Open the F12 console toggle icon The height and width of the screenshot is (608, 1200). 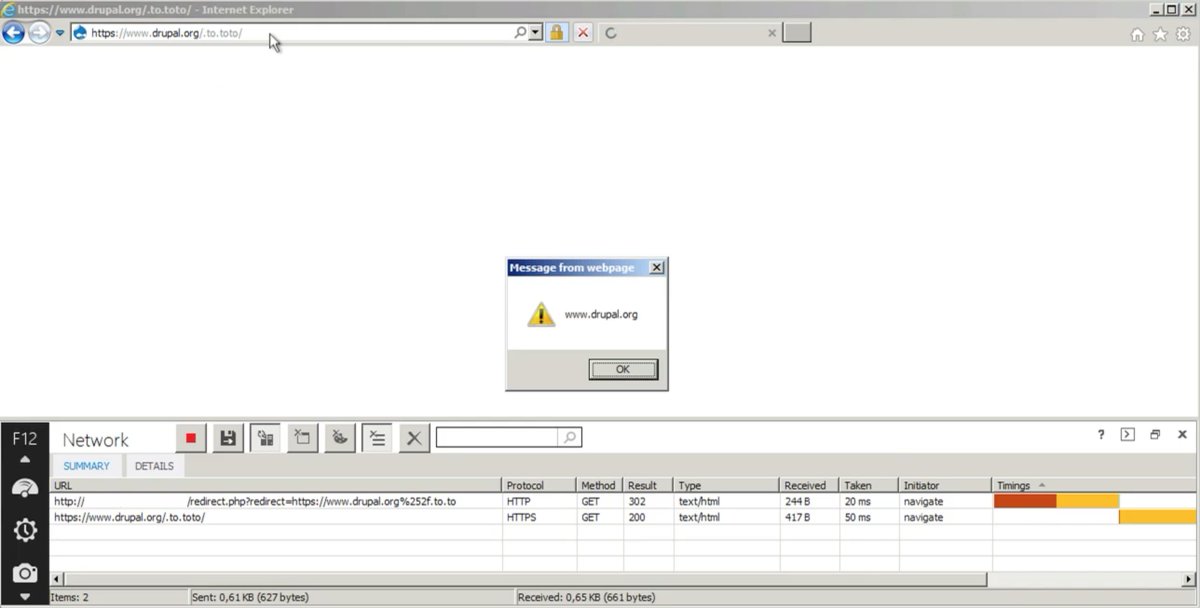point(1128,435)
